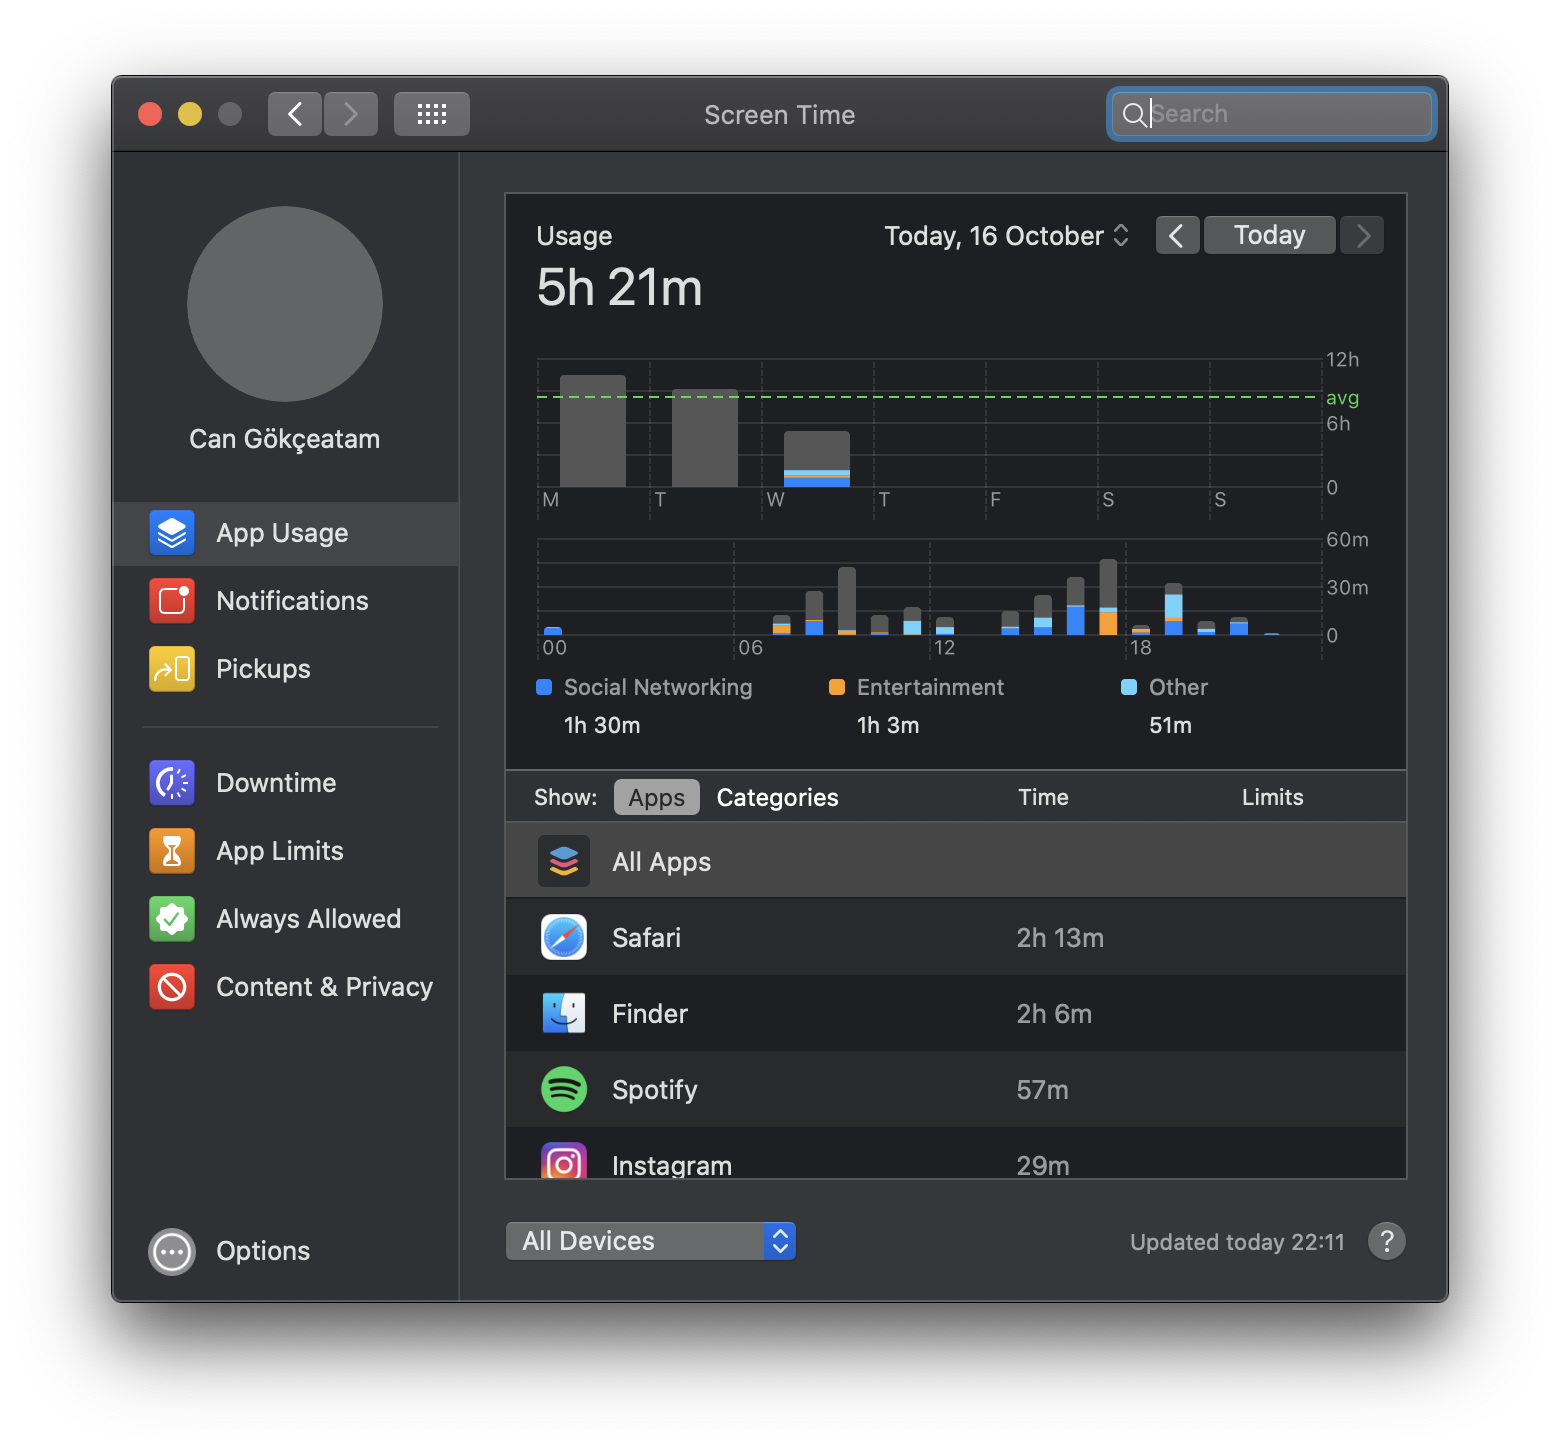Show all preferences grid button
Screen dimensions: 1560x1450
coord(432,114)
